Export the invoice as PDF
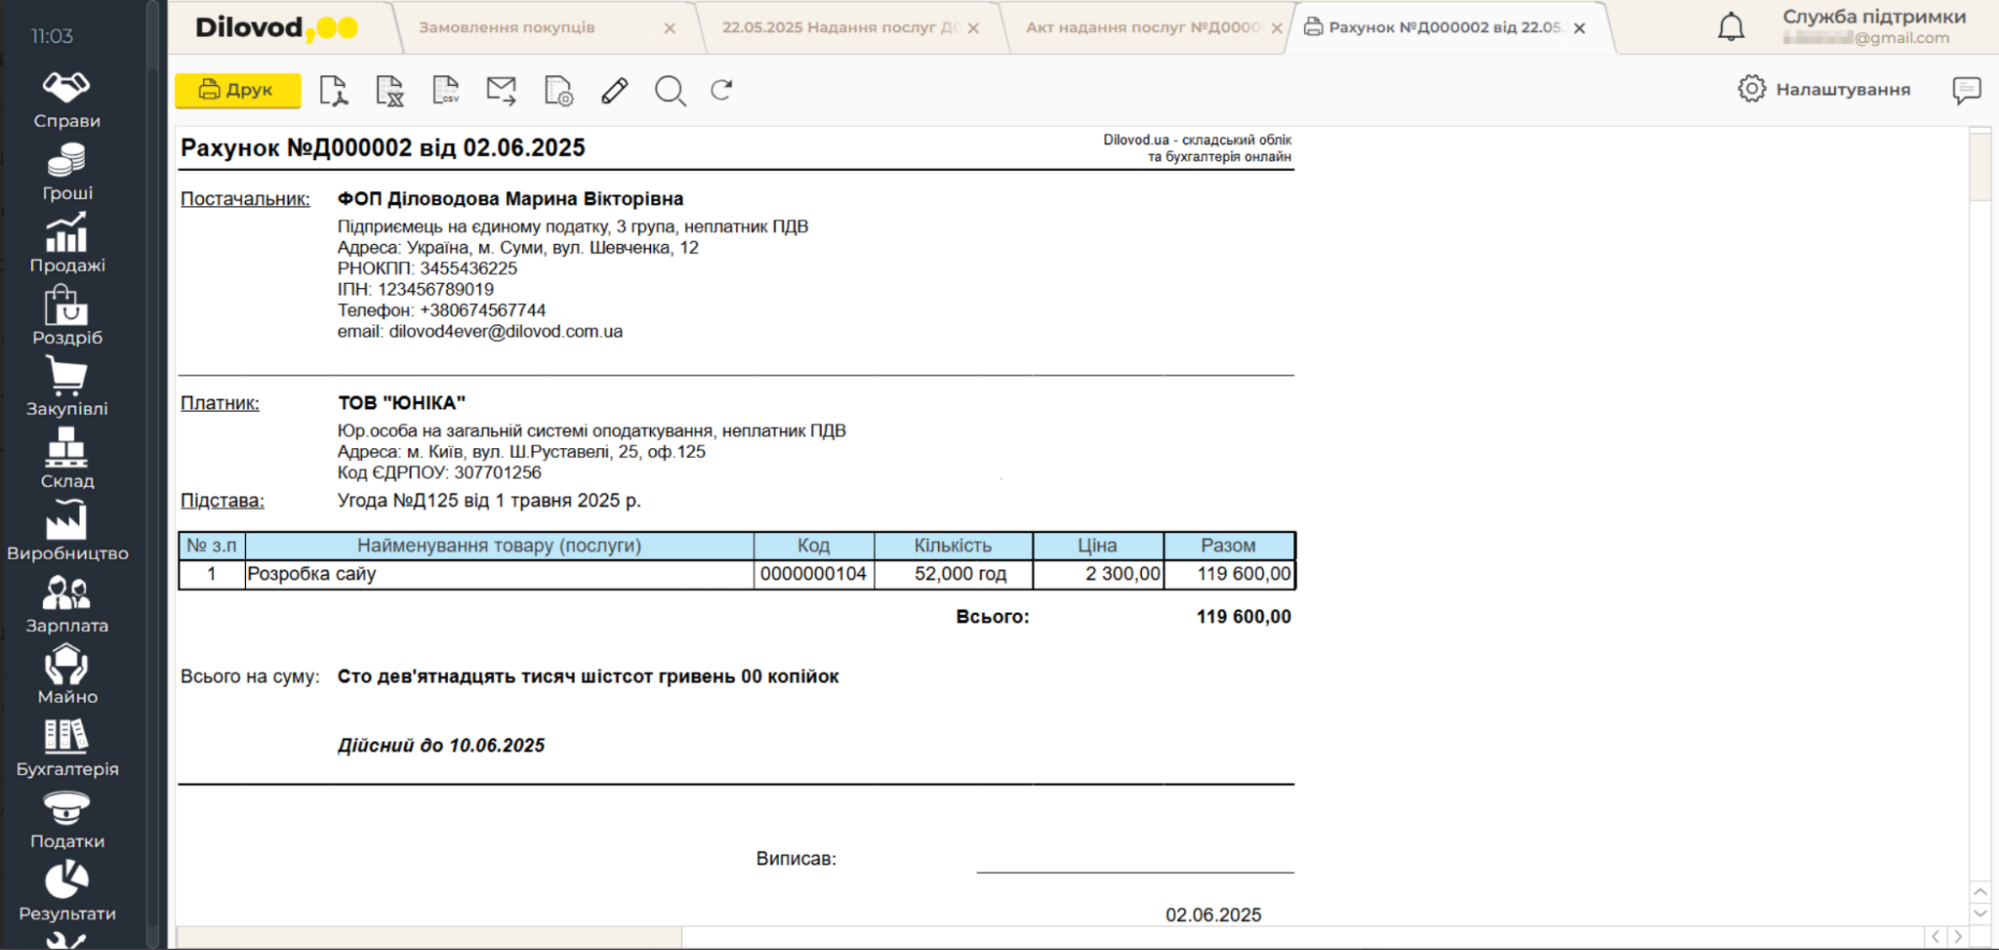Screen dimensions: 1999x950 [x=334, y=91]
